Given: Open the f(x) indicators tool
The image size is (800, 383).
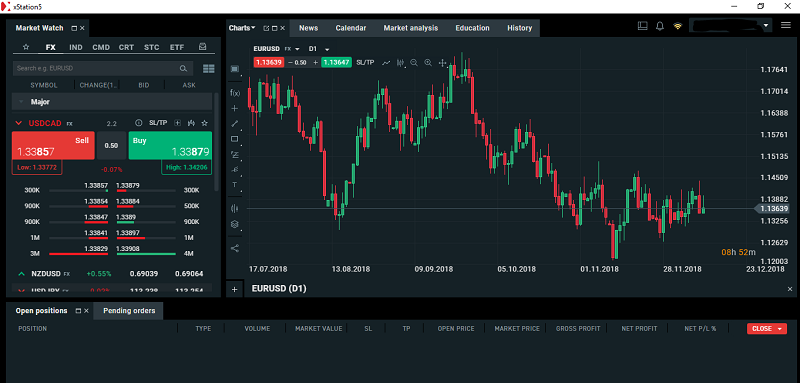Looking at the screenshot, I should coord(235,93).
